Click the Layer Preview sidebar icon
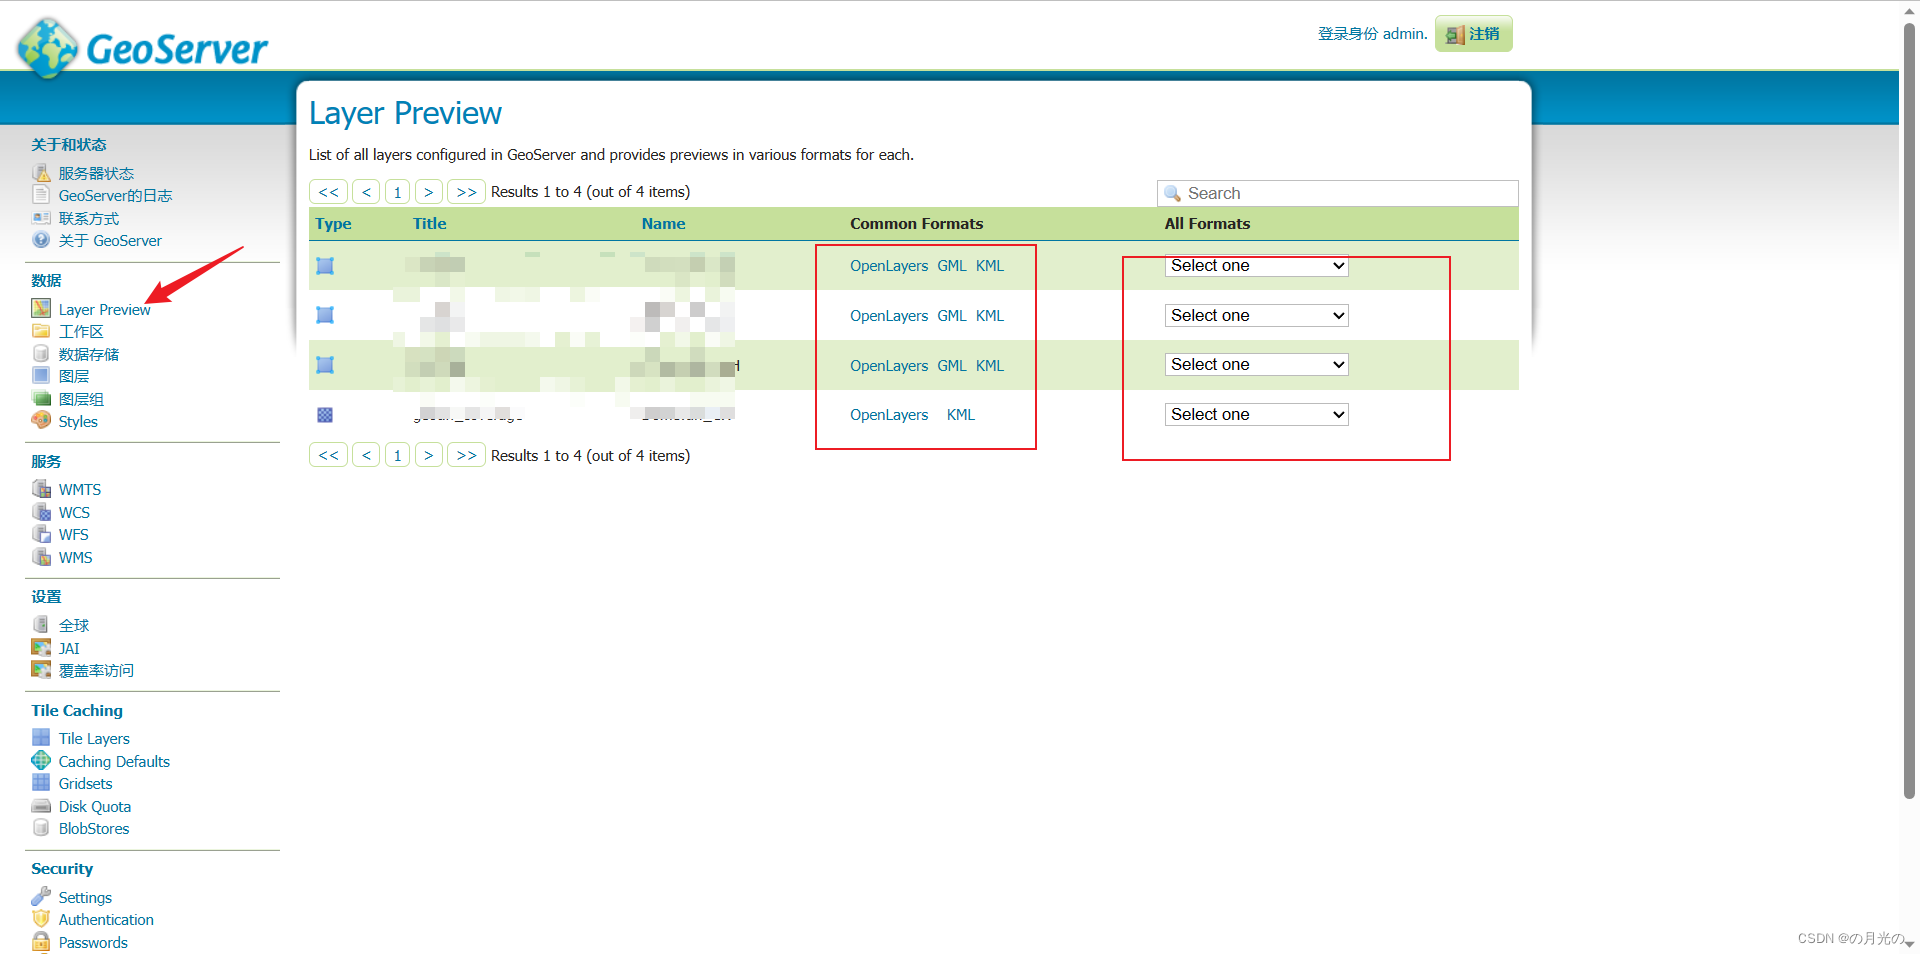 [x=41, y=309]
